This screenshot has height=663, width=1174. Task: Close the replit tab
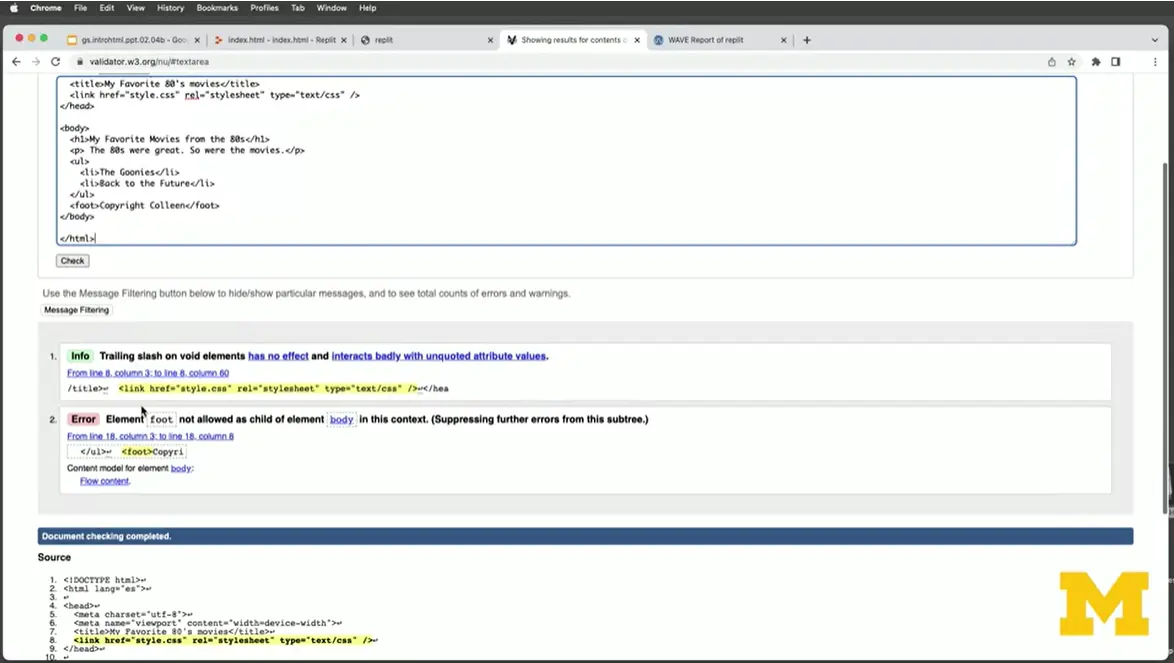click(490, 40)
